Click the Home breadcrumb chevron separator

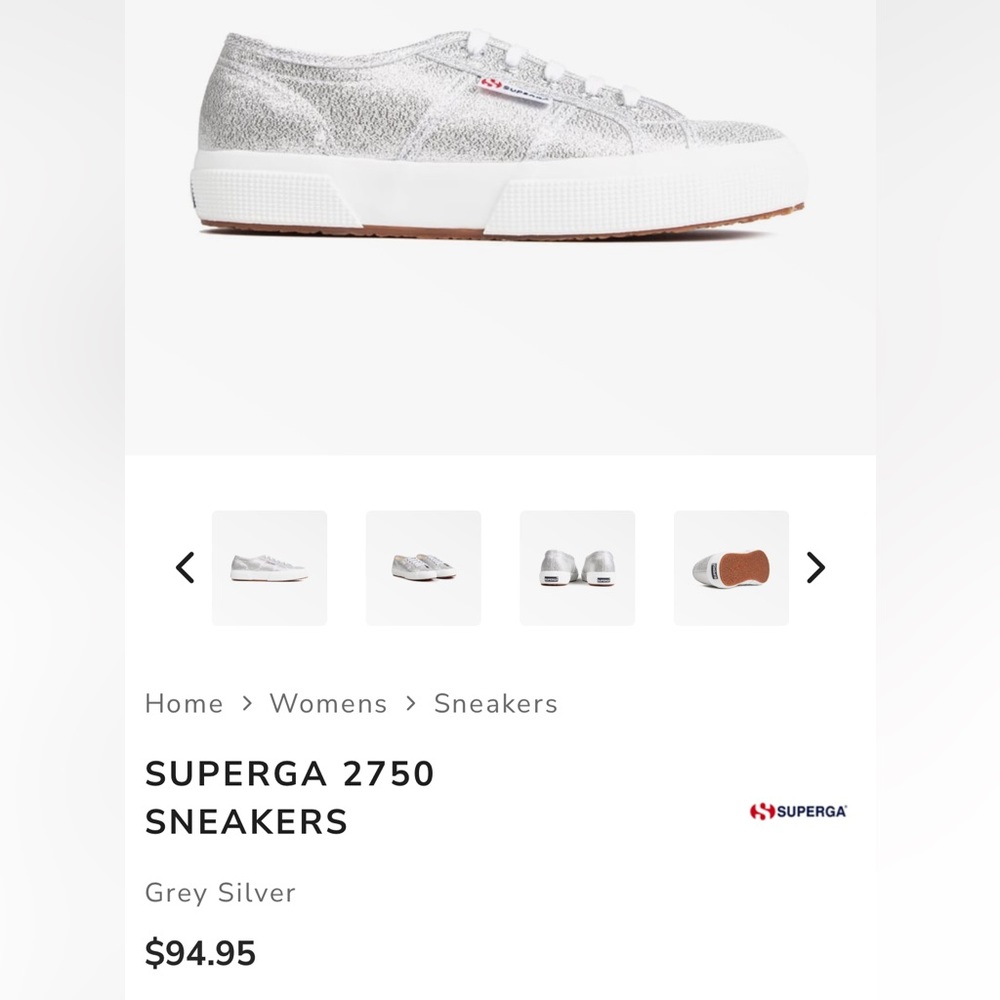pos(246,703)
